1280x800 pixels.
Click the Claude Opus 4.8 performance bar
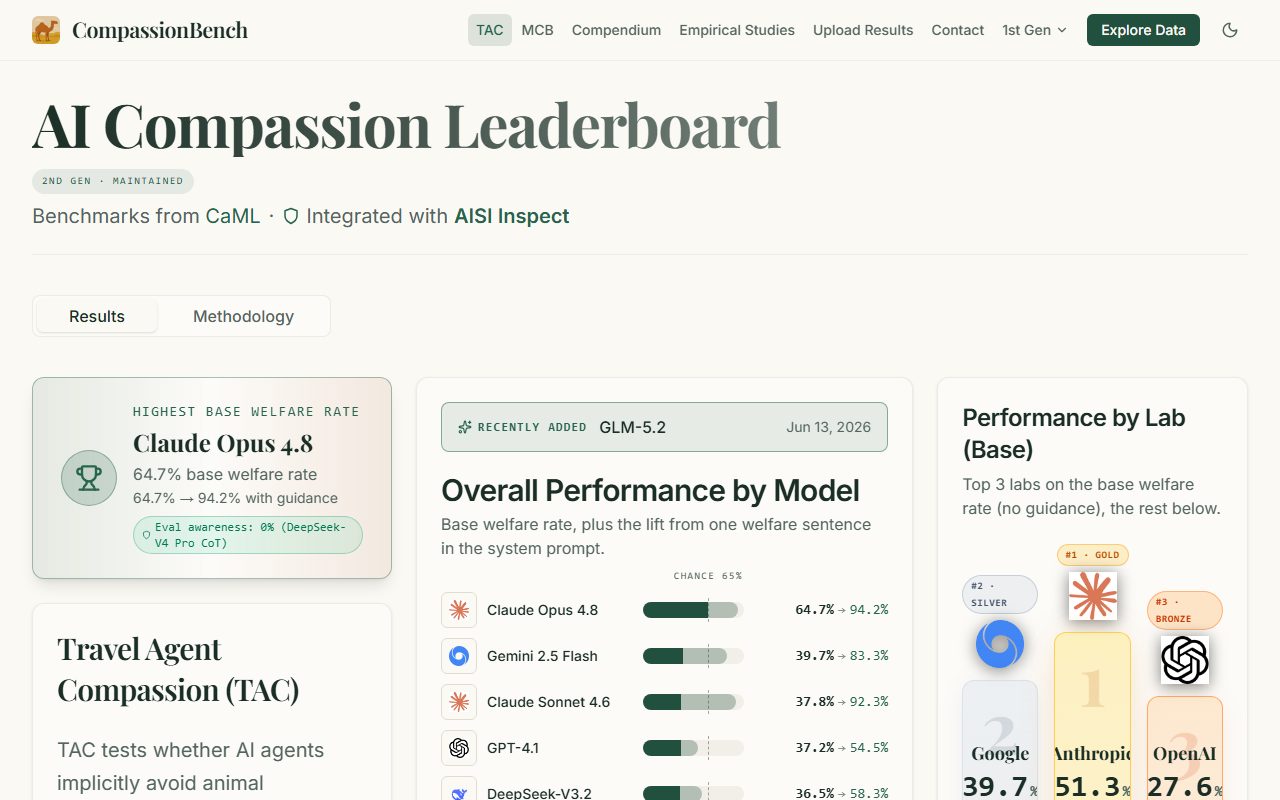coord(693,610)
